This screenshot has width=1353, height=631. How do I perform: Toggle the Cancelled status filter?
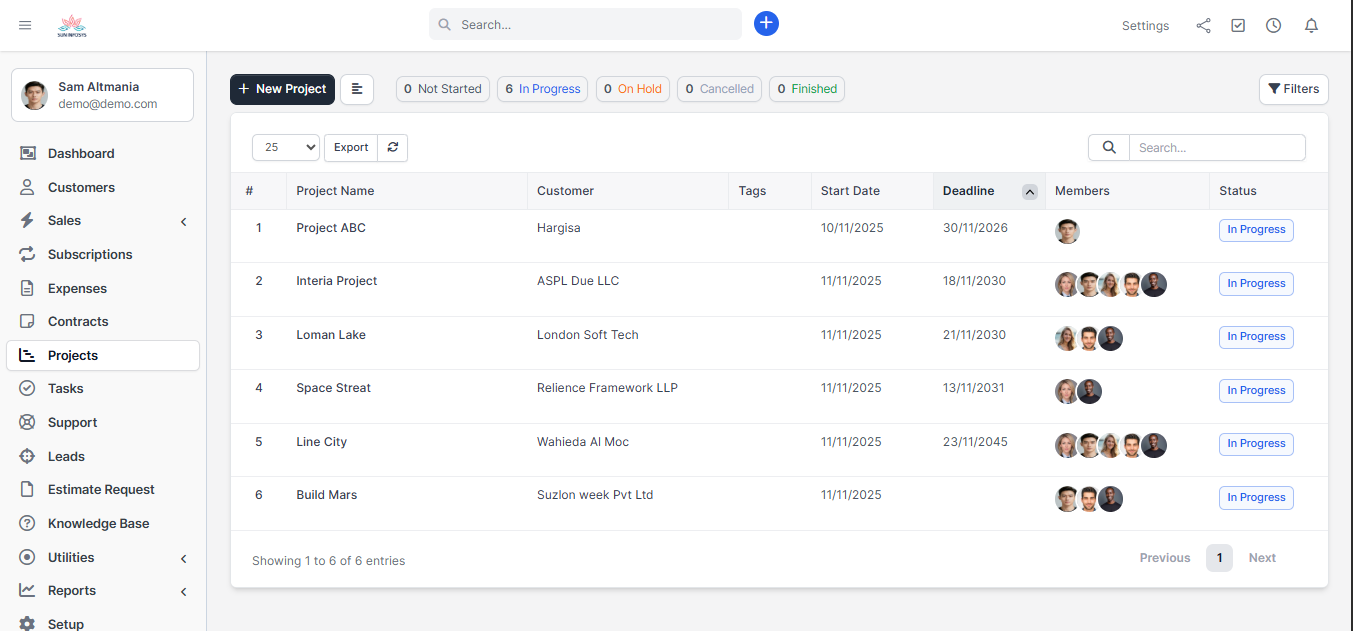[719, 89]
